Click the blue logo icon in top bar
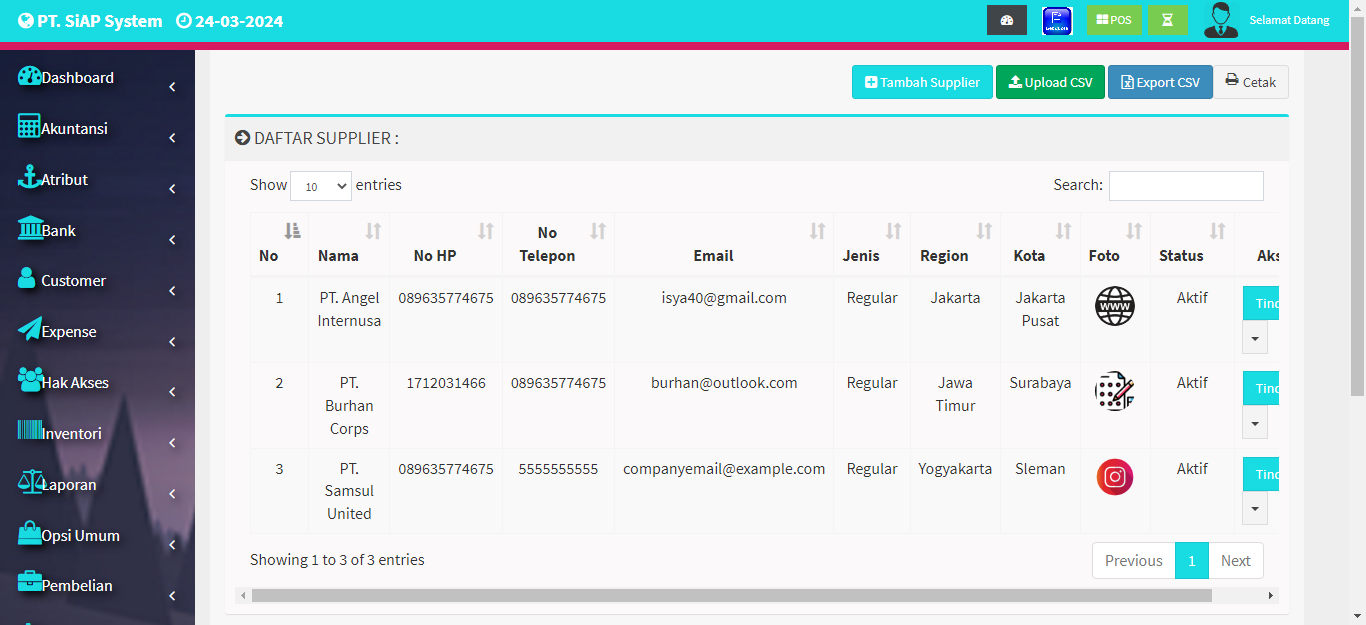 pyautogui.click(x=1057, y=20)
